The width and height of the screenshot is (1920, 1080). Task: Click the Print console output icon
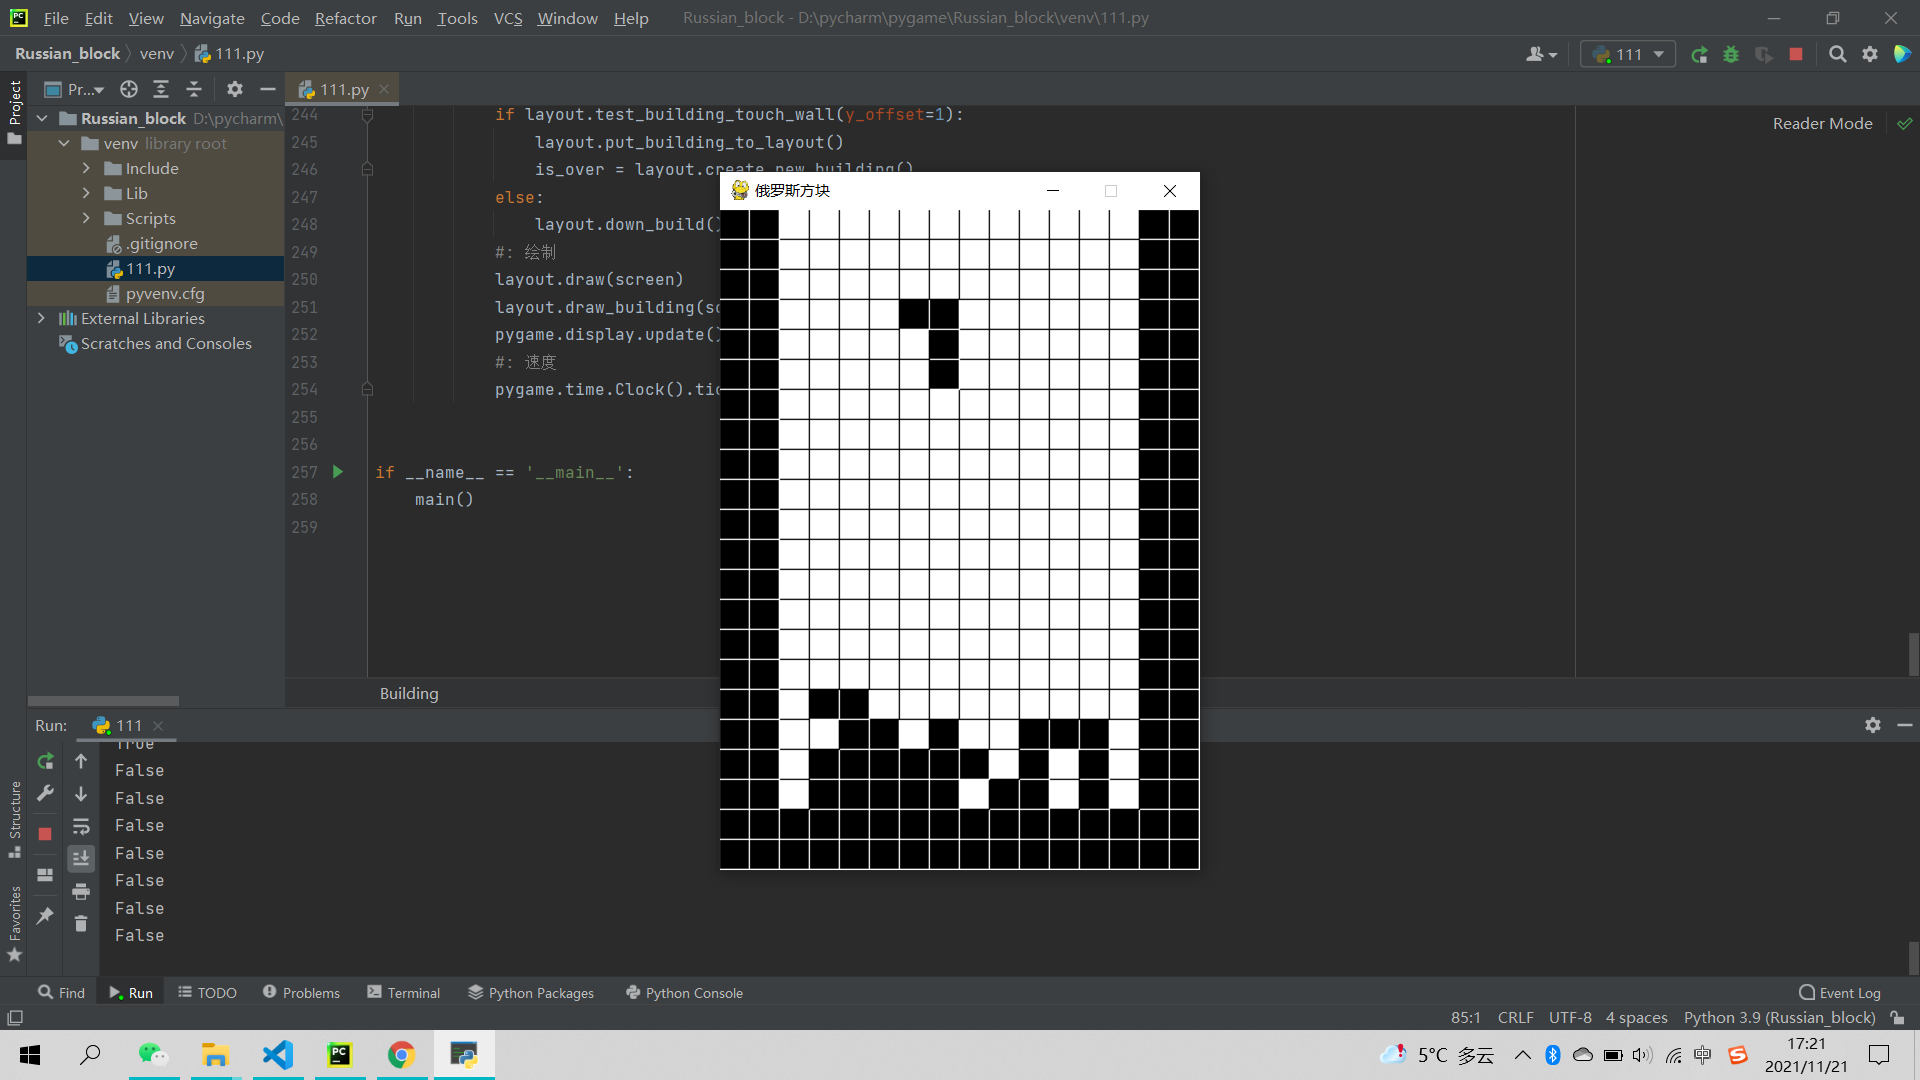81,891
